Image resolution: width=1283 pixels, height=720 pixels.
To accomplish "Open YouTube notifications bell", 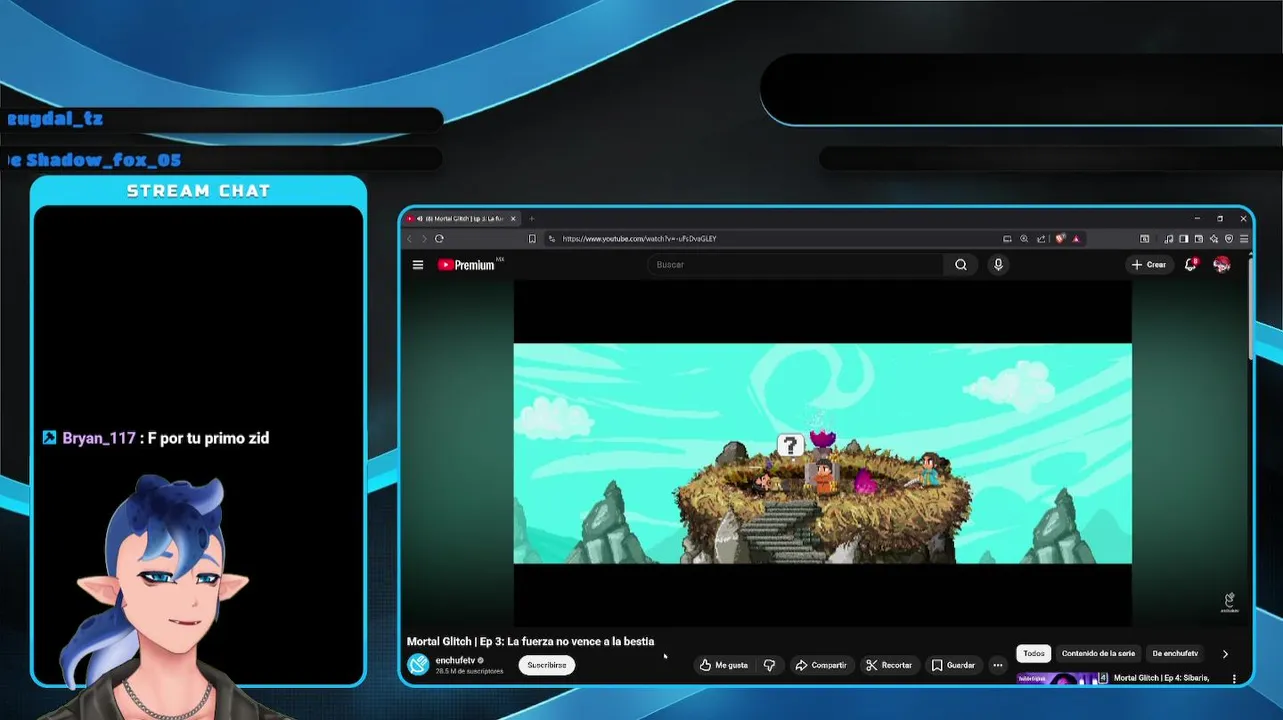I will tap(1191, 265).
